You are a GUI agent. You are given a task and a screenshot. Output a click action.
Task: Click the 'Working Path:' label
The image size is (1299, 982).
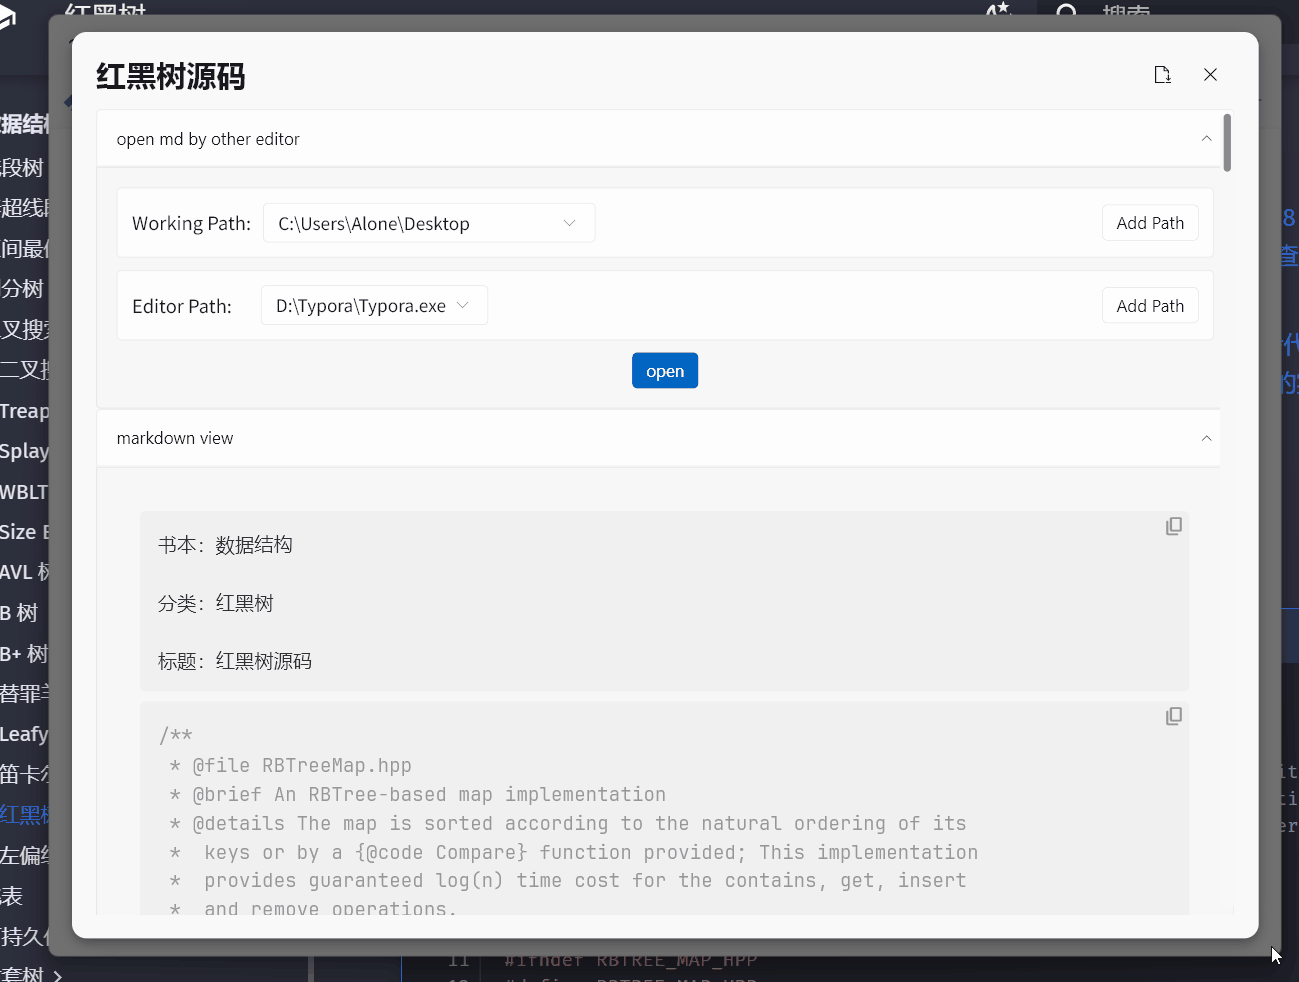[x=191, y=223]
